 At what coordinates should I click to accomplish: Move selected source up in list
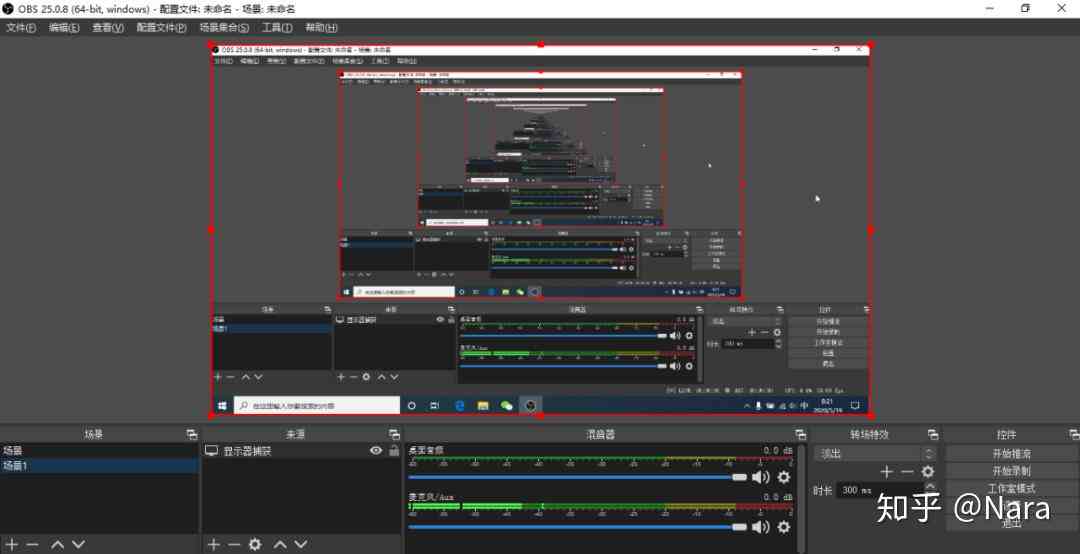280,544
